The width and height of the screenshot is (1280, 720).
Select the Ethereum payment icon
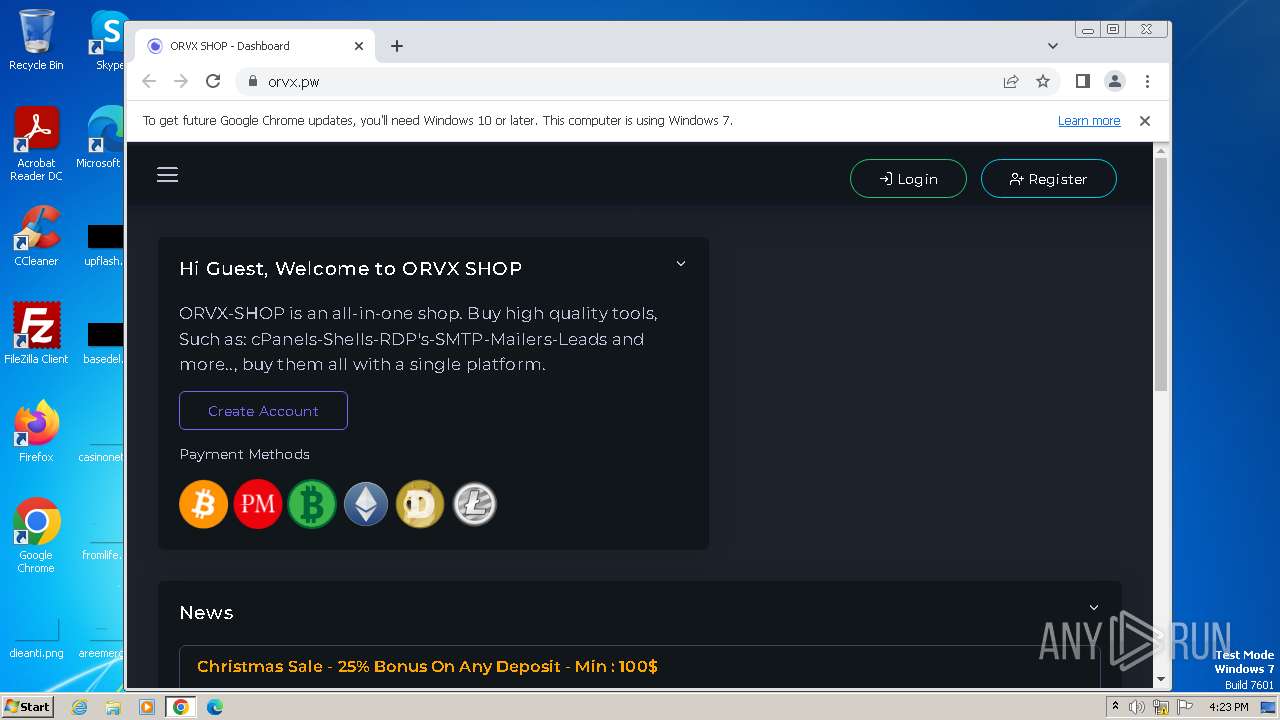366,504
